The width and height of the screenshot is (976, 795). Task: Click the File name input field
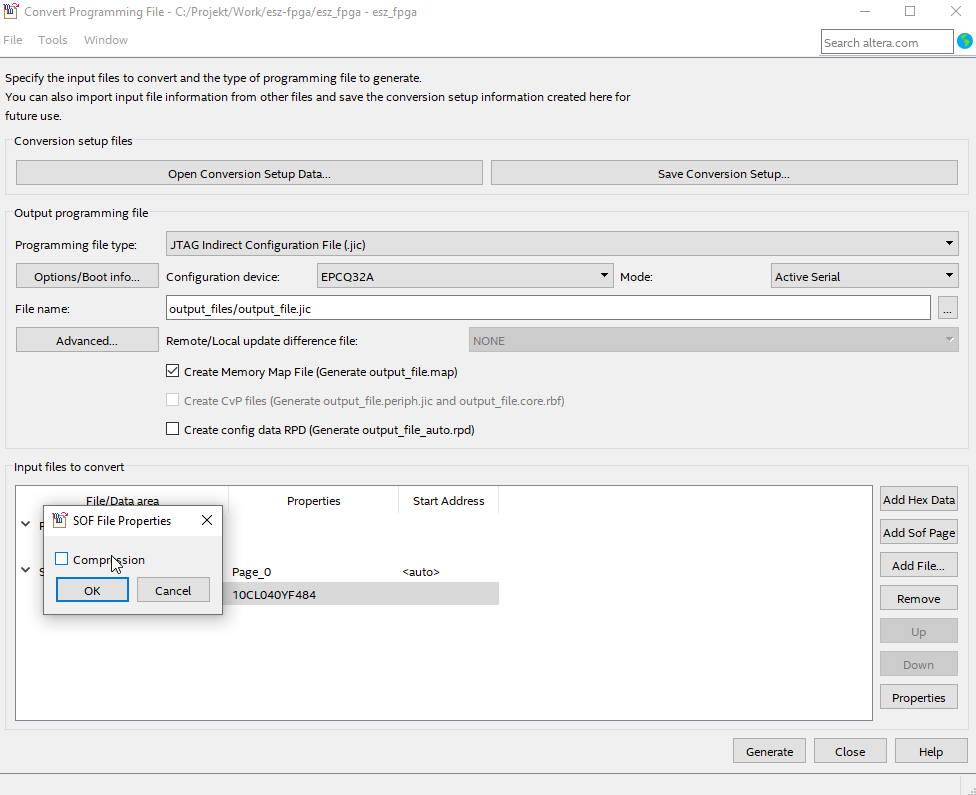coord(548,308)
